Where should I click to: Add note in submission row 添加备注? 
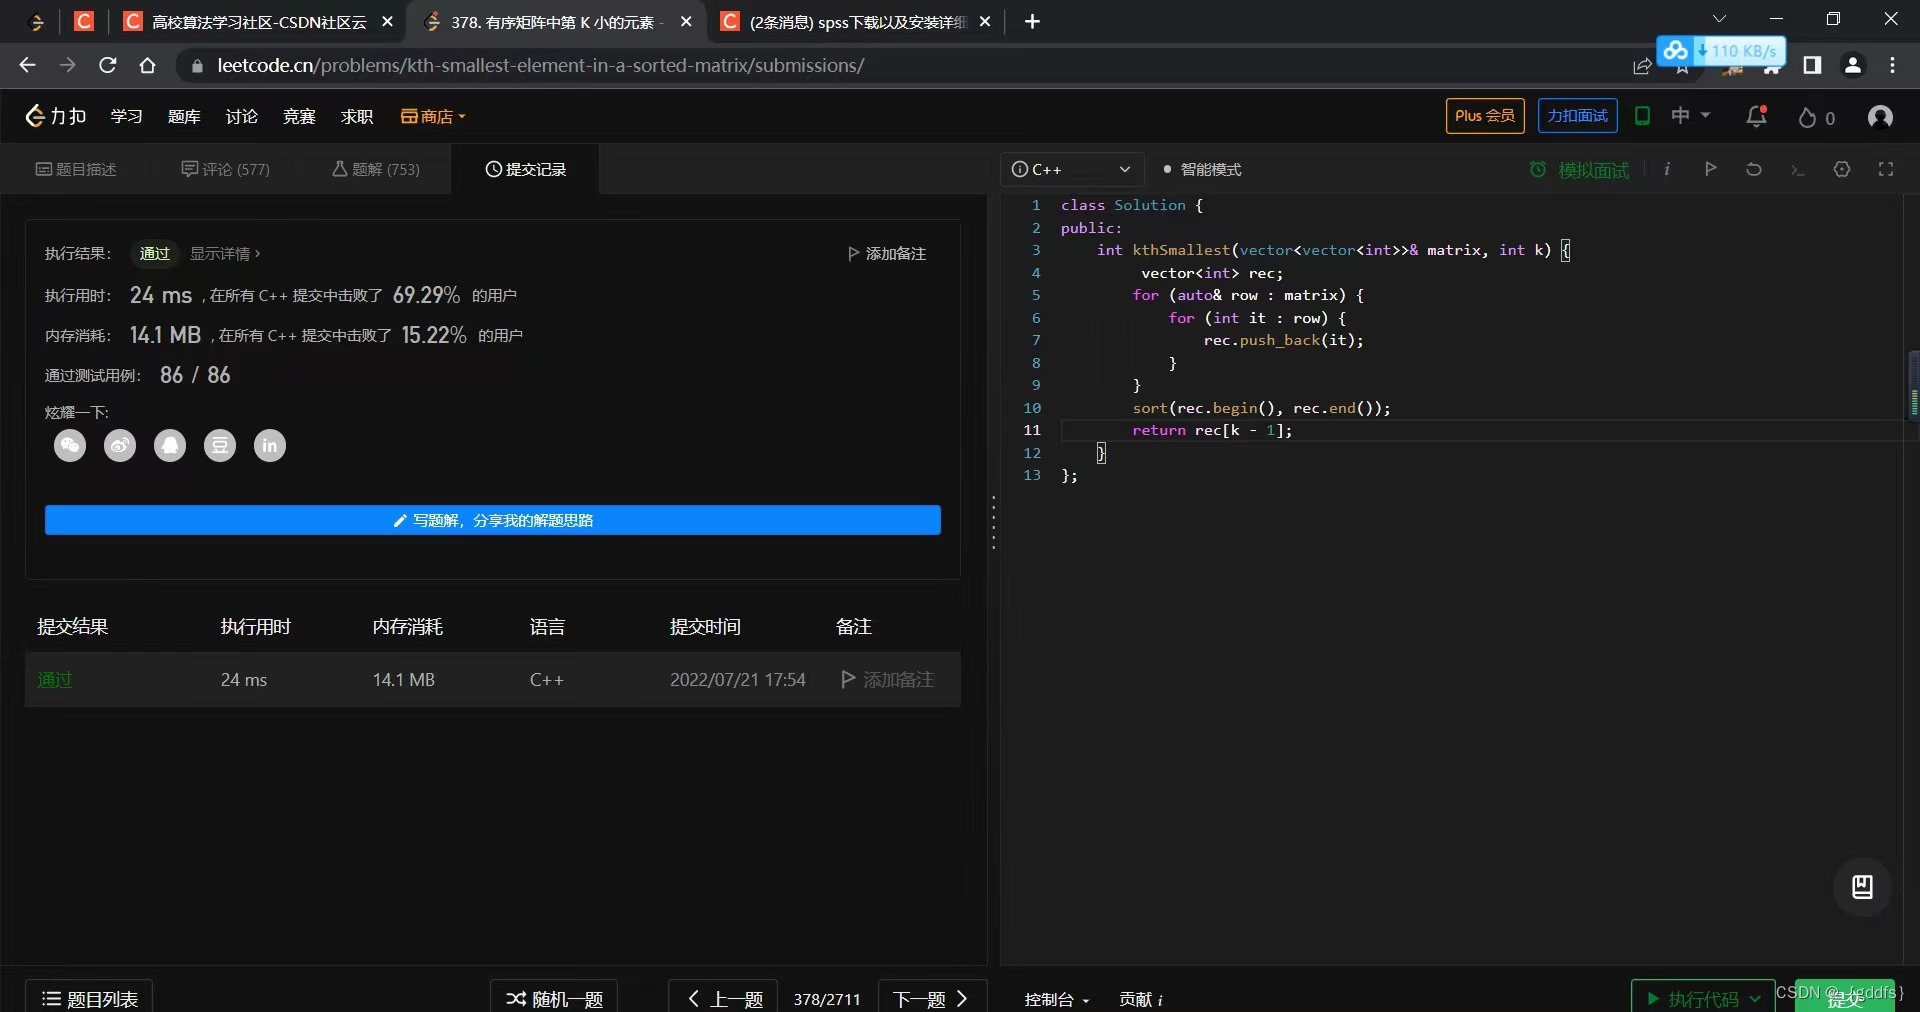[x=888, y=680]
